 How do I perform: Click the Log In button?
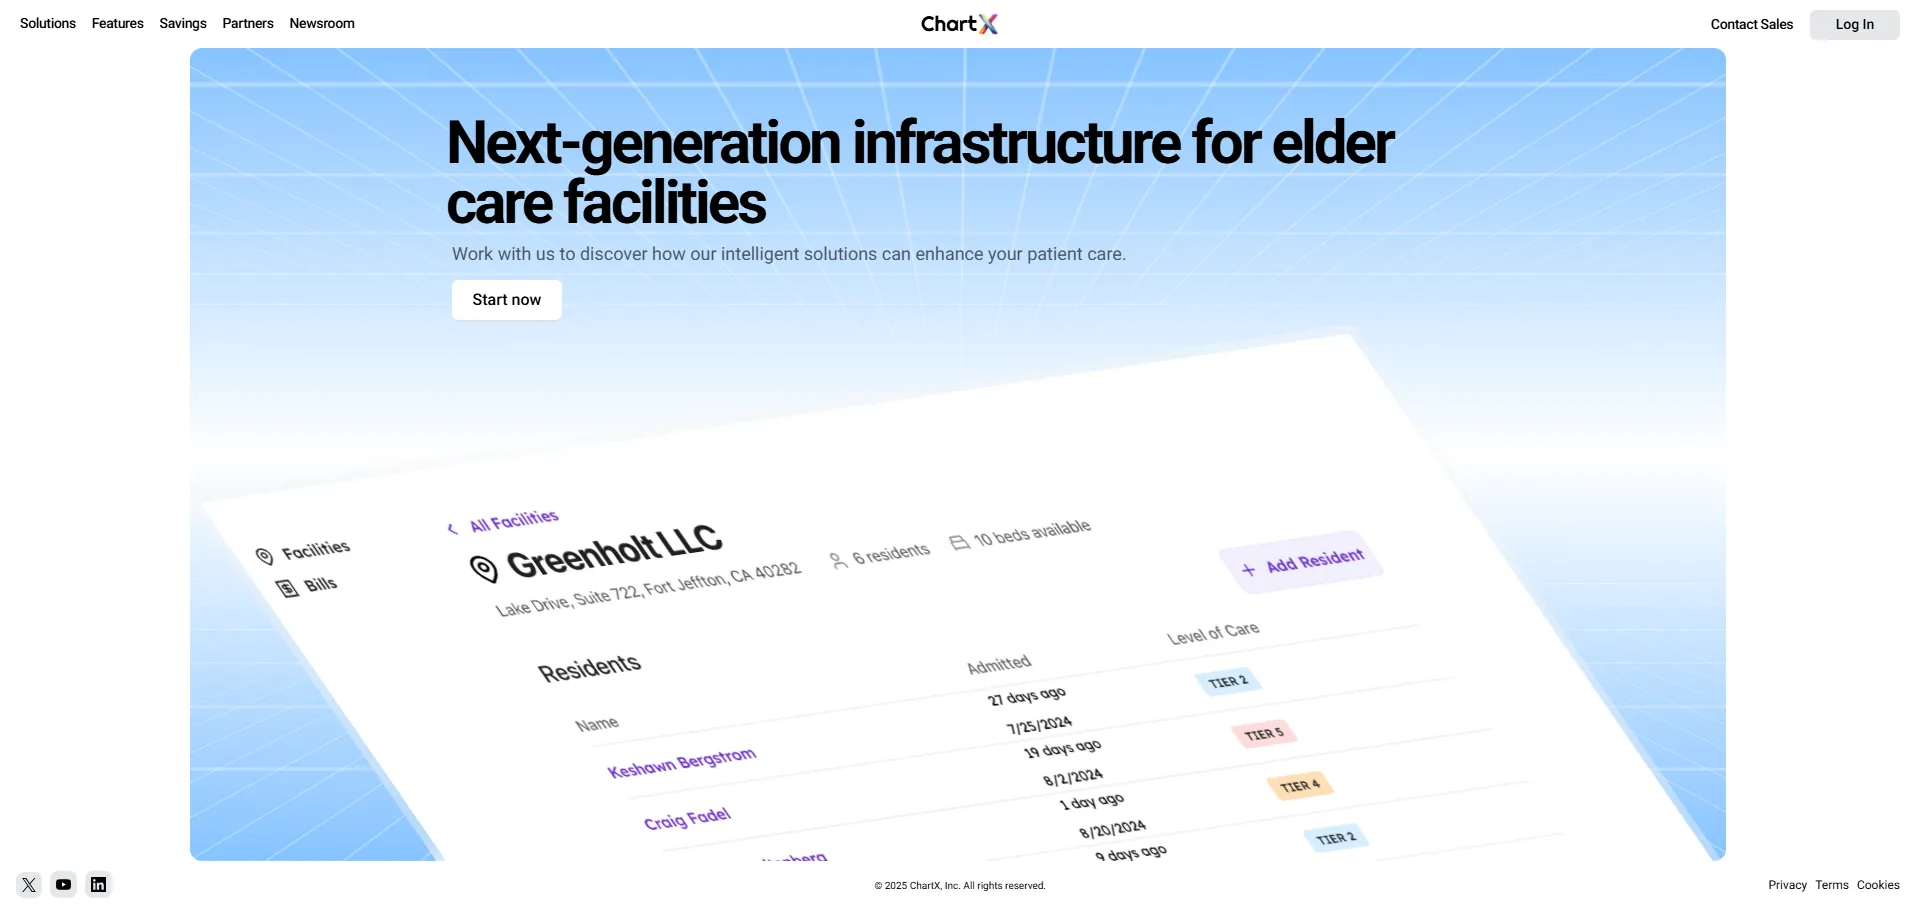[x=1854, y=24]
